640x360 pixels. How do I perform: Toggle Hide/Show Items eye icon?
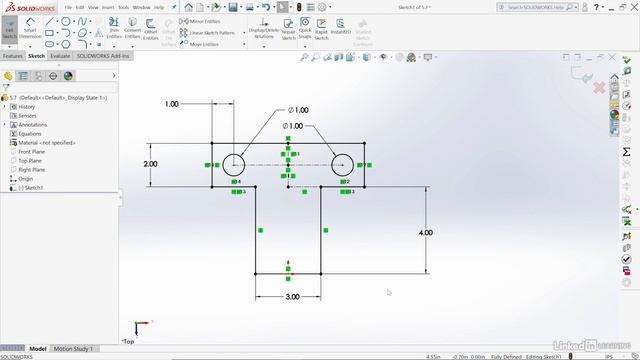tap(383, 58)
